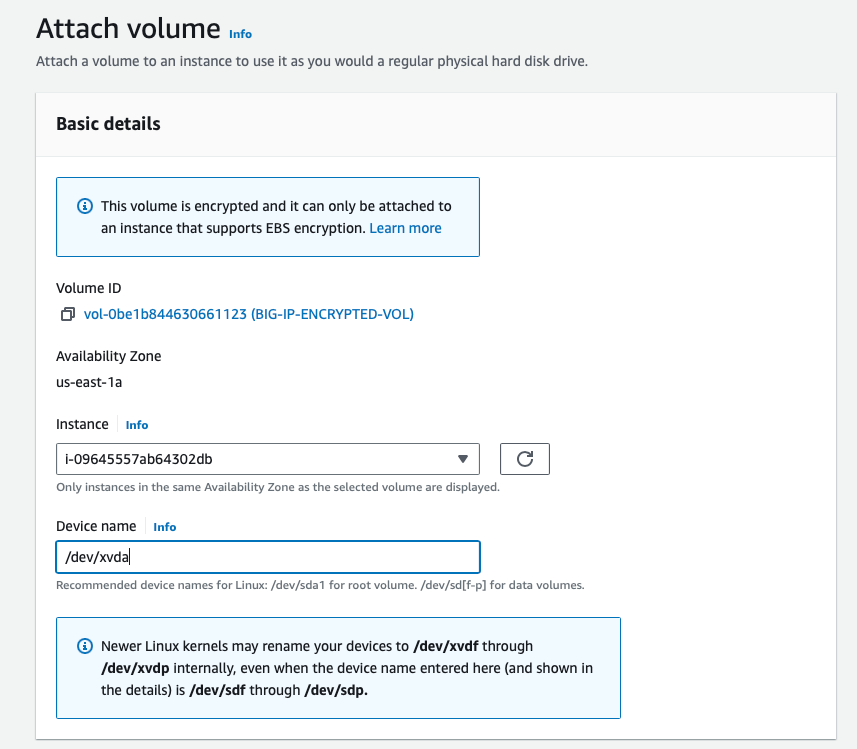Open the Info link next to Device name
Screen dimensions: 857x749
164,527
